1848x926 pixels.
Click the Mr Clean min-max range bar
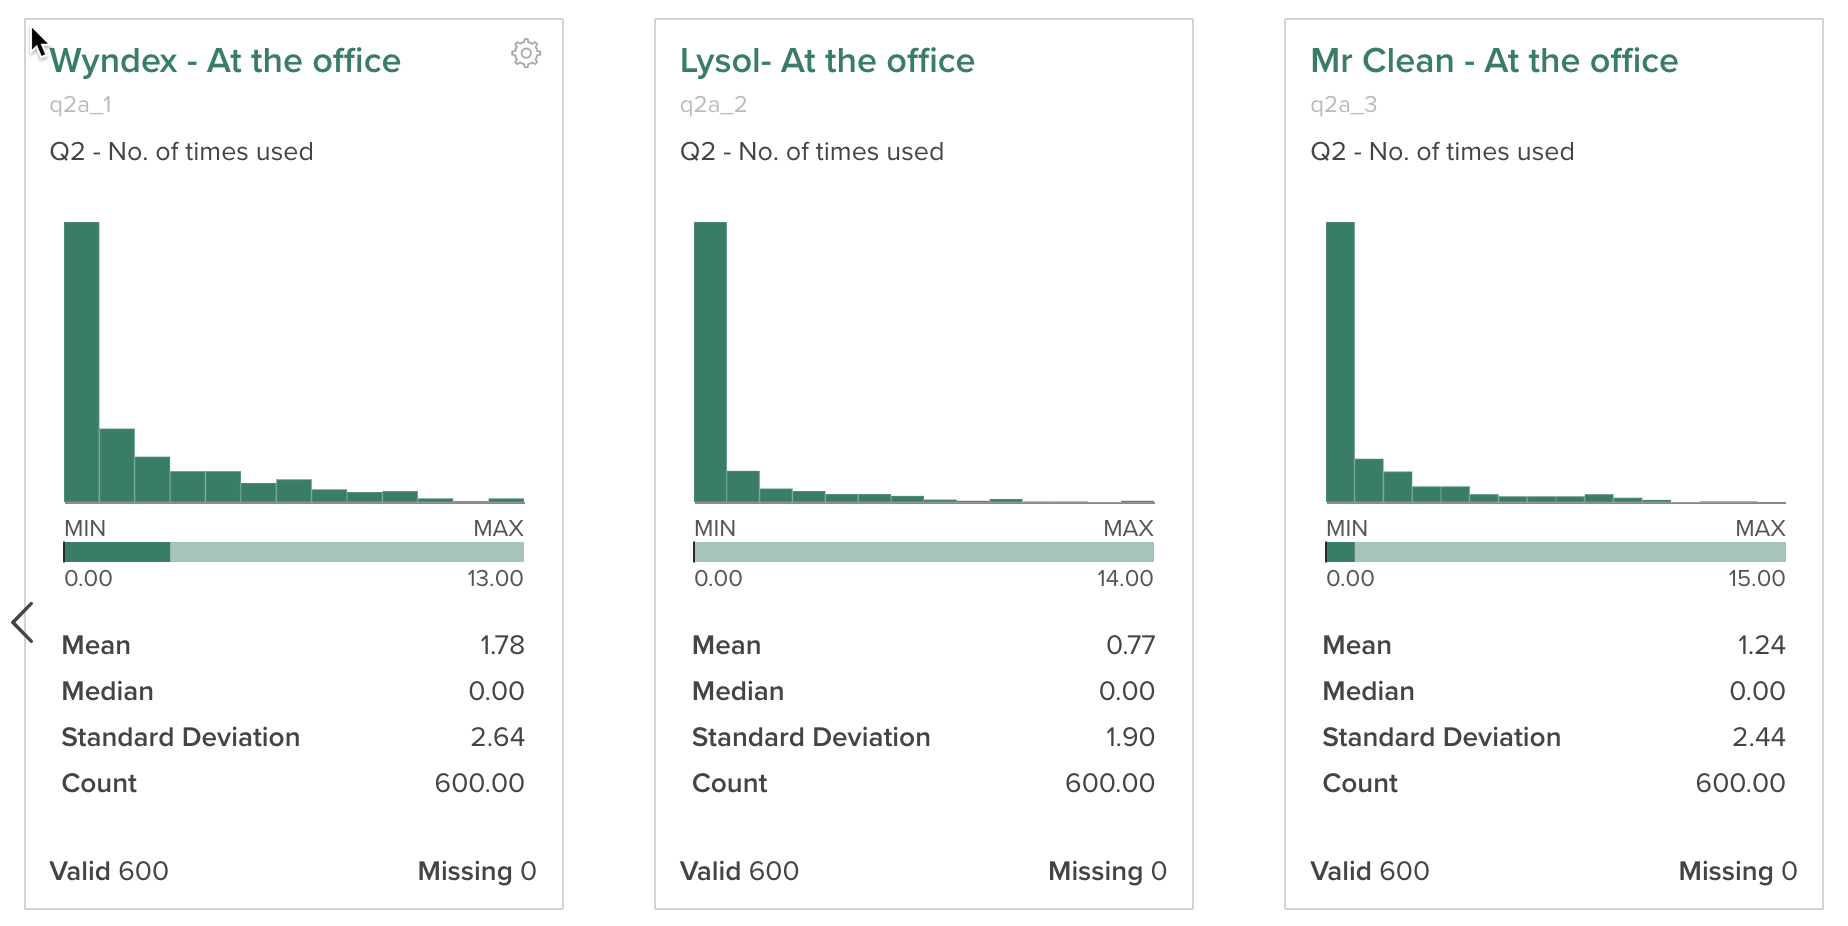pyautogui.click(x=1555, y=552)
